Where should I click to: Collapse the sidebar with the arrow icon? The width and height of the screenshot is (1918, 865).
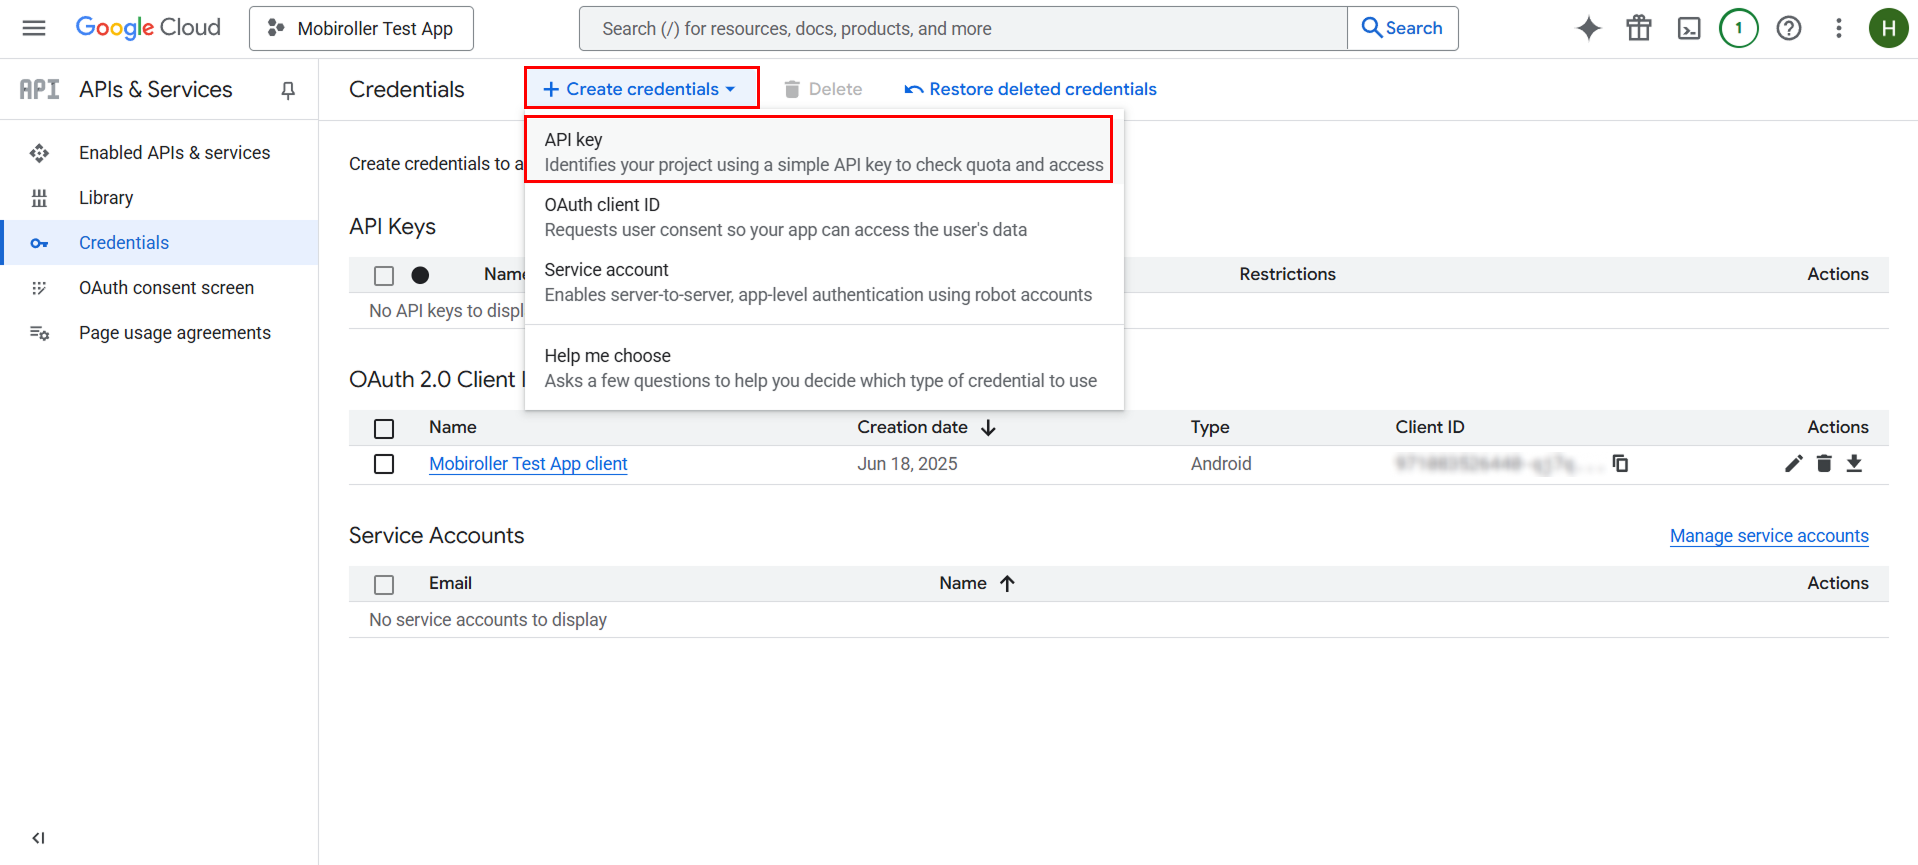pyautogui.click(x=38, y=838)
